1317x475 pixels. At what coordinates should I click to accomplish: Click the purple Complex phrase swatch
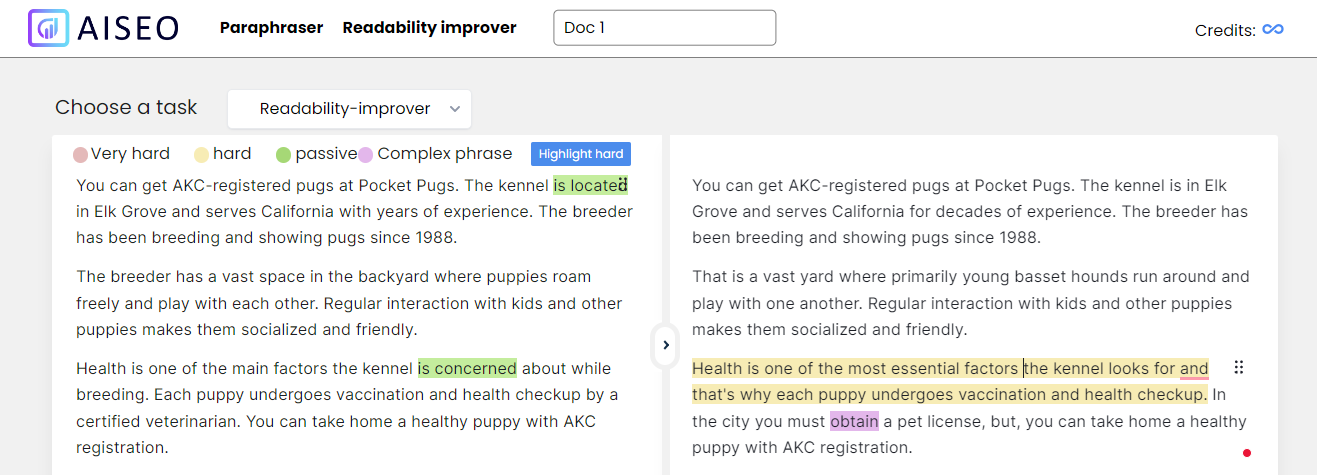pos(366,155)
